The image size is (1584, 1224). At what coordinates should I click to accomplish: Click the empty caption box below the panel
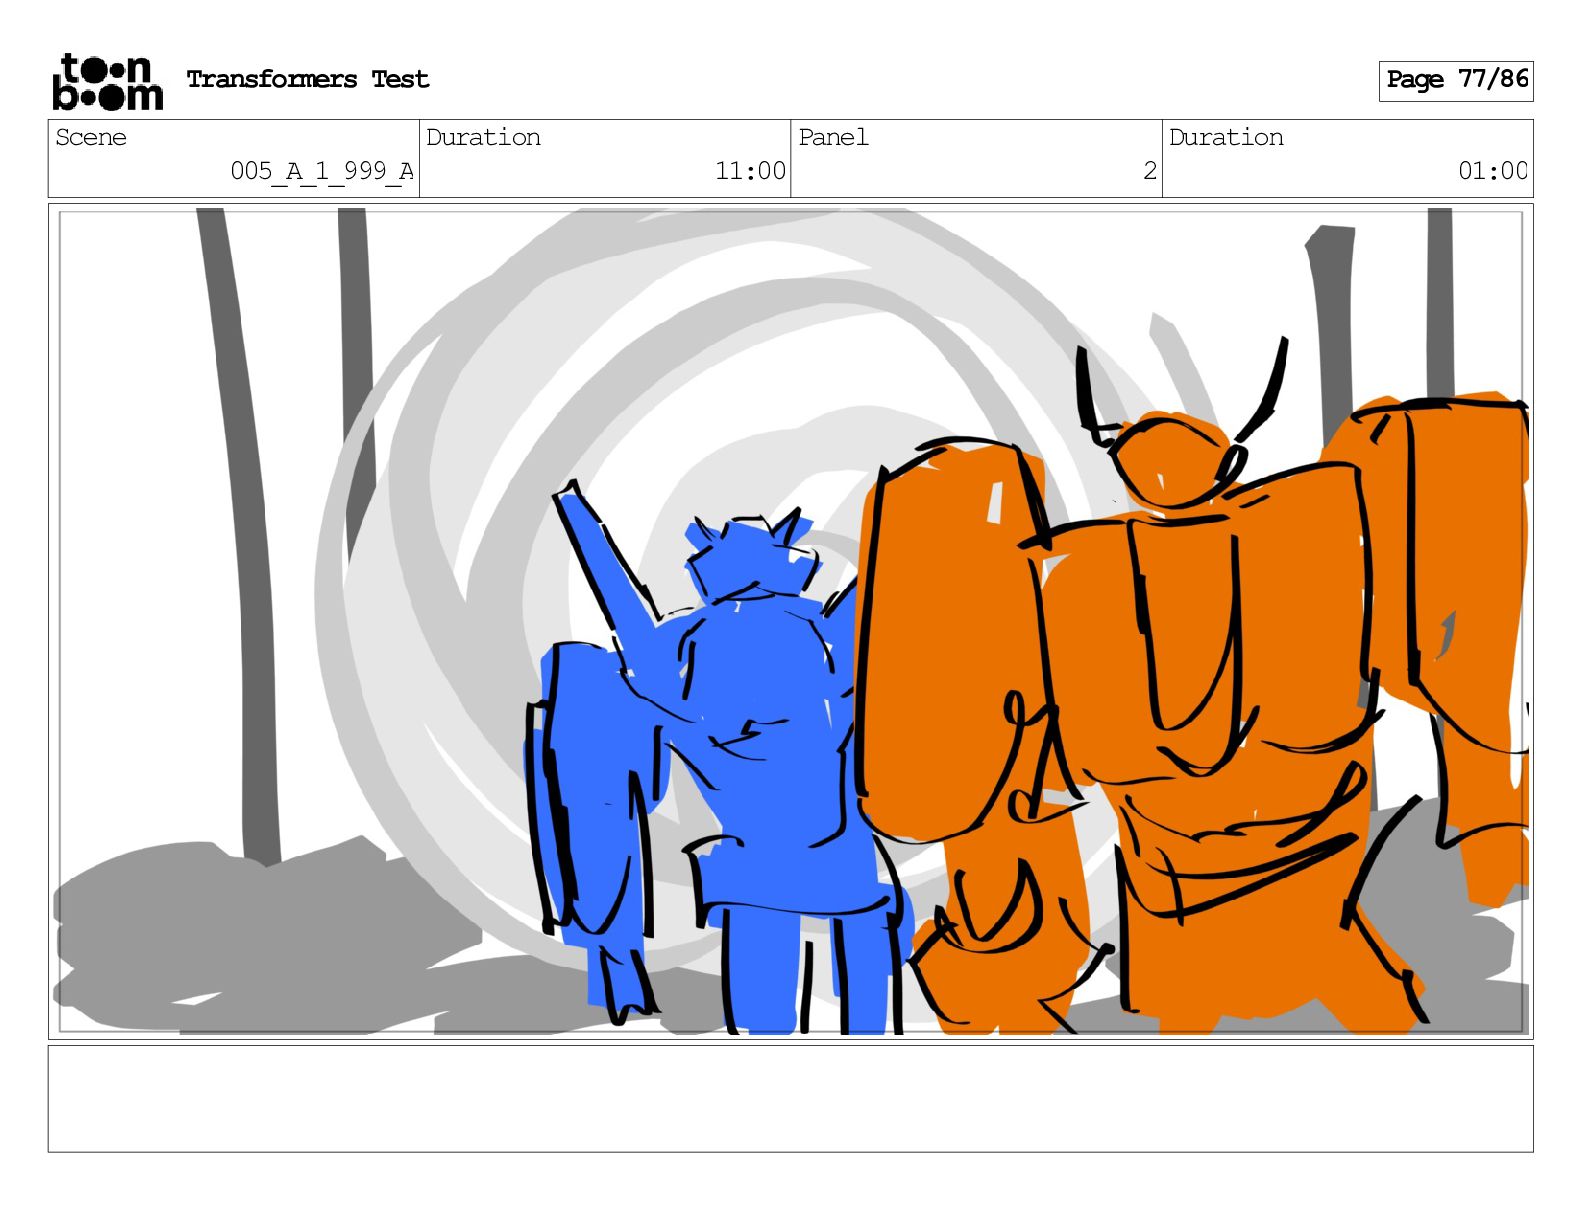pos(791,1099)
